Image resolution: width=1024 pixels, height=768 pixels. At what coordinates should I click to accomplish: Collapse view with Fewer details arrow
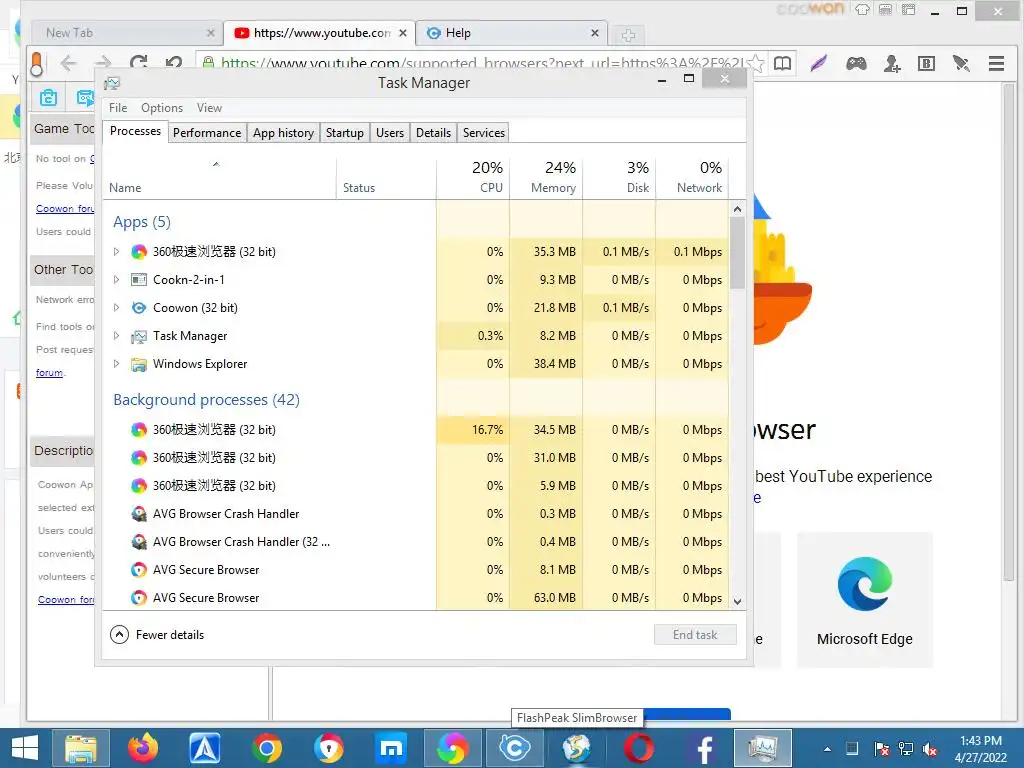[120, 635]
